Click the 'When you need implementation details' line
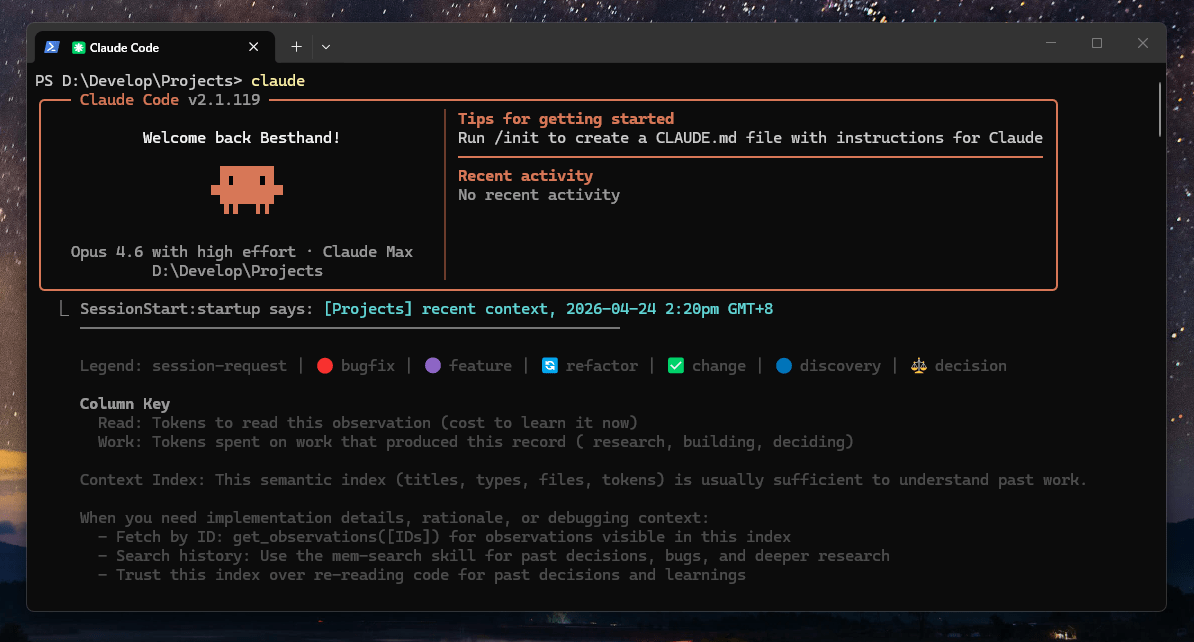The image size is (1194, 642). pyautogui.click(x=394, y=518)
